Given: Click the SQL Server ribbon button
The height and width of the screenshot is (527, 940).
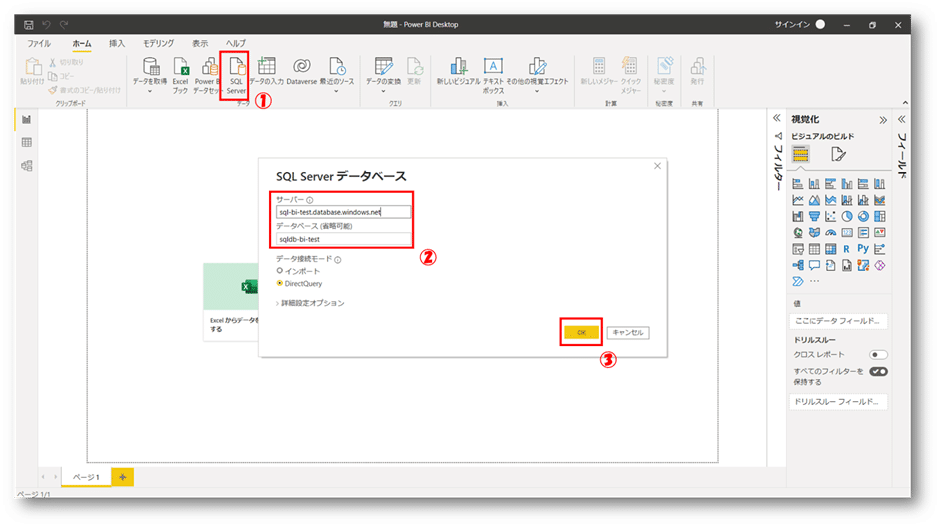Looking at the screenshot, I should click(236, 76).
